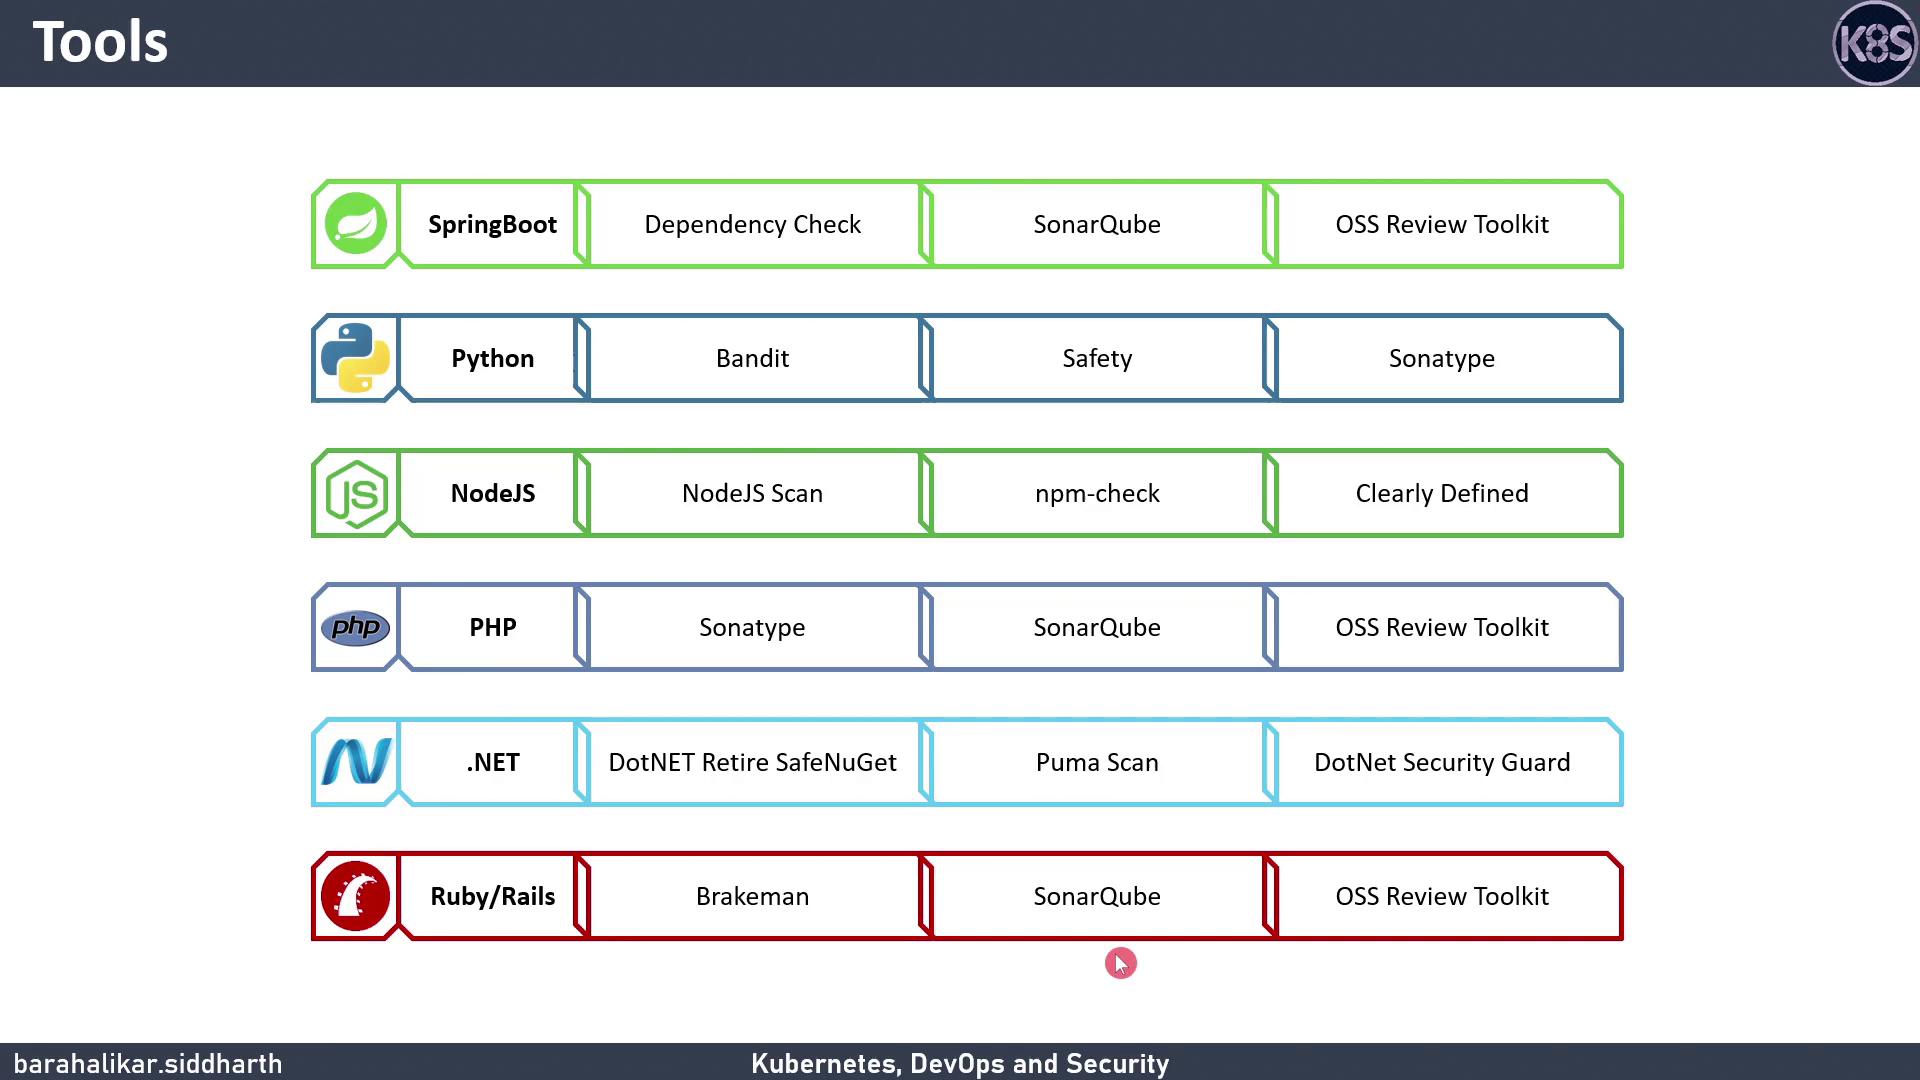Select the Bandit tool box
The width and height of the screenshot is (1920, 1080).
752,358
